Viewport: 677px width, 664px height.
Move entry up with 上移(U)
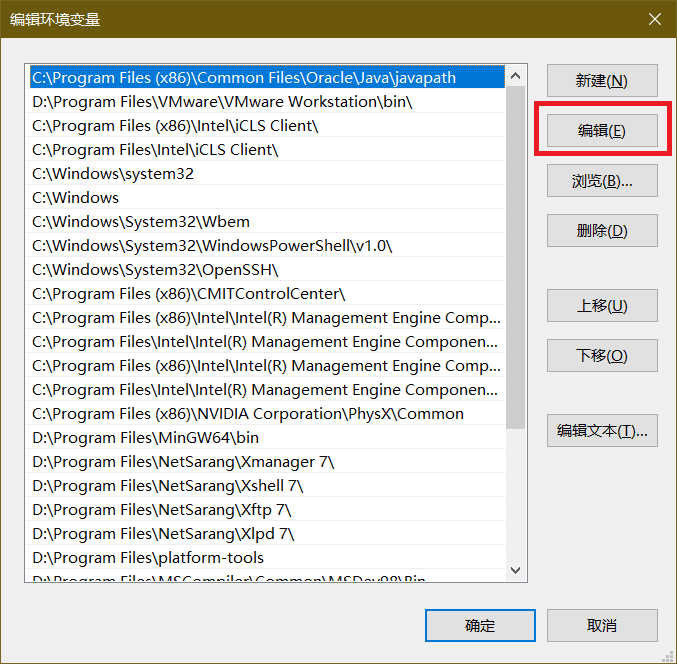(602, 306)
